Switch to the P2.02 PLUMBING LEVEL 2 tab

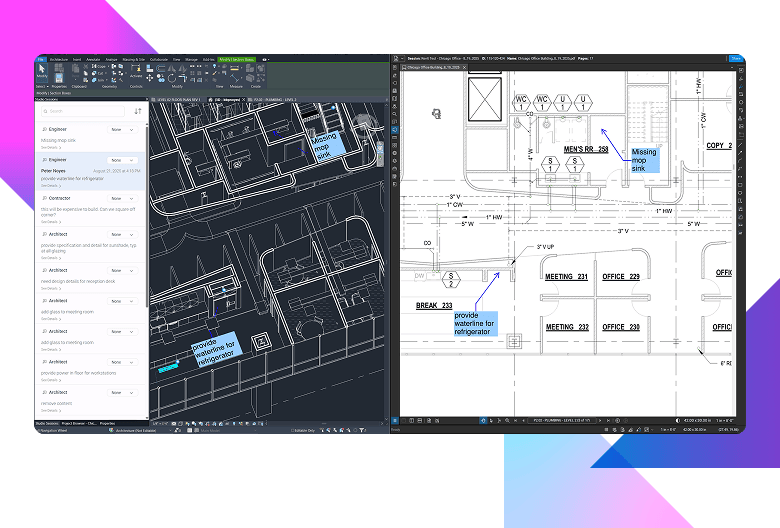pos(273,100)
